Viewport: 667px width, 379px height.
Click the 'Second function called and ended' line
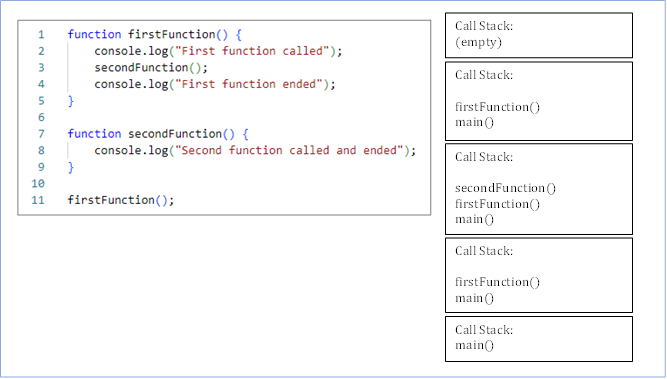(255, 151)
